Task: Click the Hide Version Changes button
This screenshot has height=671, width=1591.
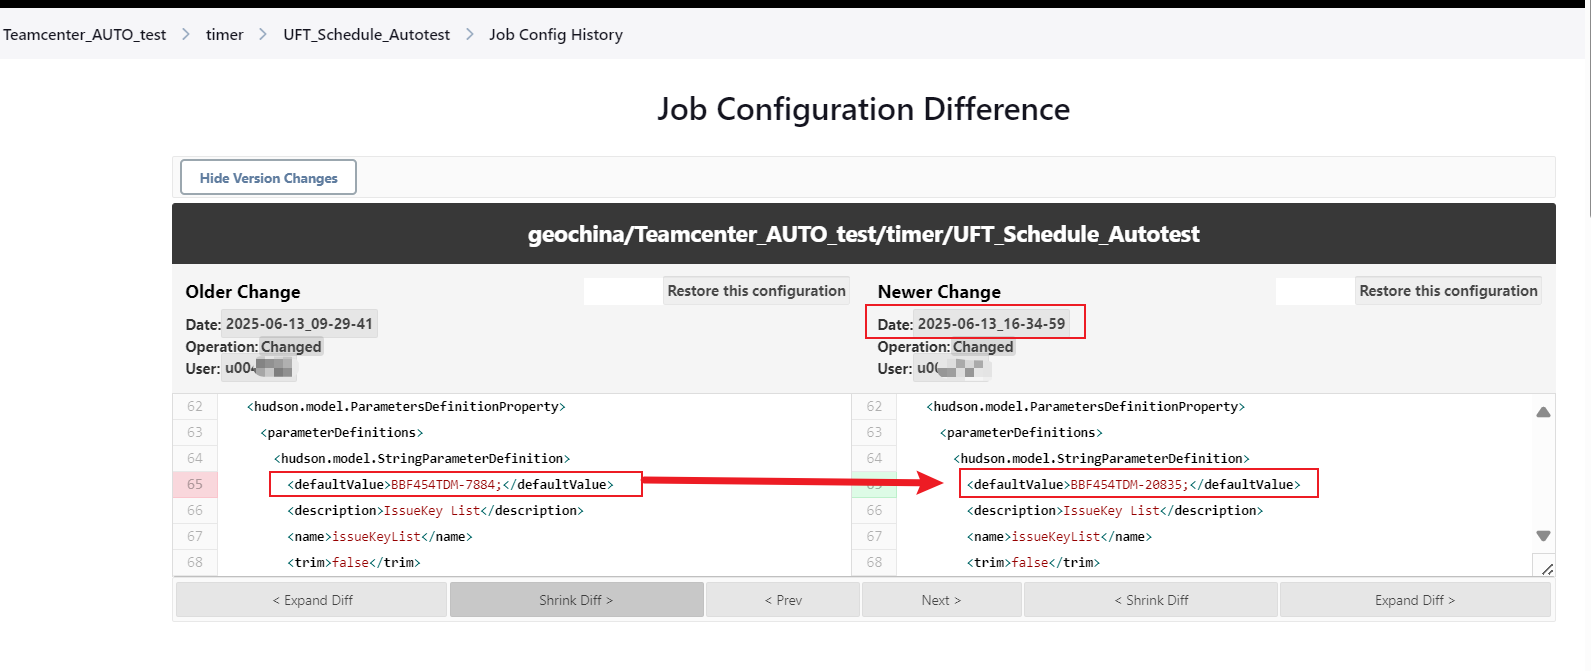Action: click(268, 178)
